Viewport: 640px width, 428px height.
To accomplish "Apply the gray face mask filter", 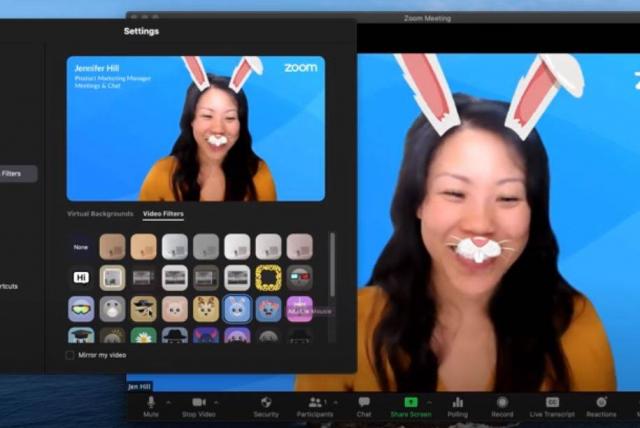I will pos(112,309).
